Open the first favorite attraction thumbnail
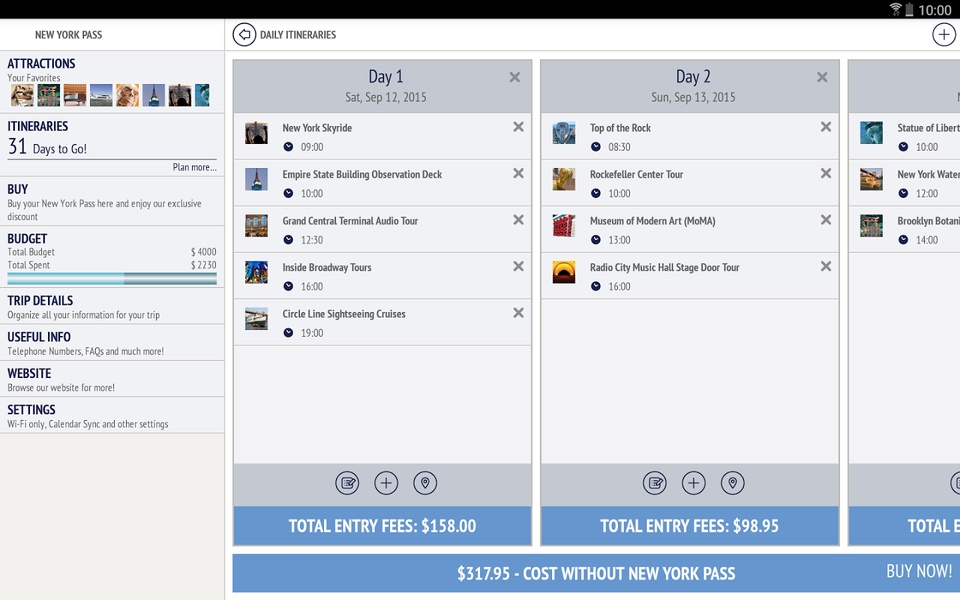This screenshot has width=960, height=600. click(x=22, y=96)
